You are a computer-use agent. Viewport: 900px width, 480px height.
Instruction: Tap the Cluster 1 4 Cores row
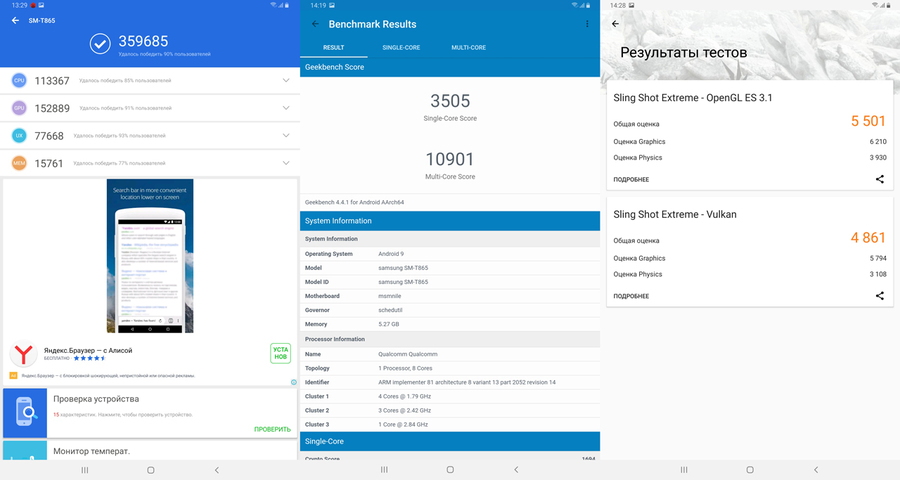pos(450,396)
